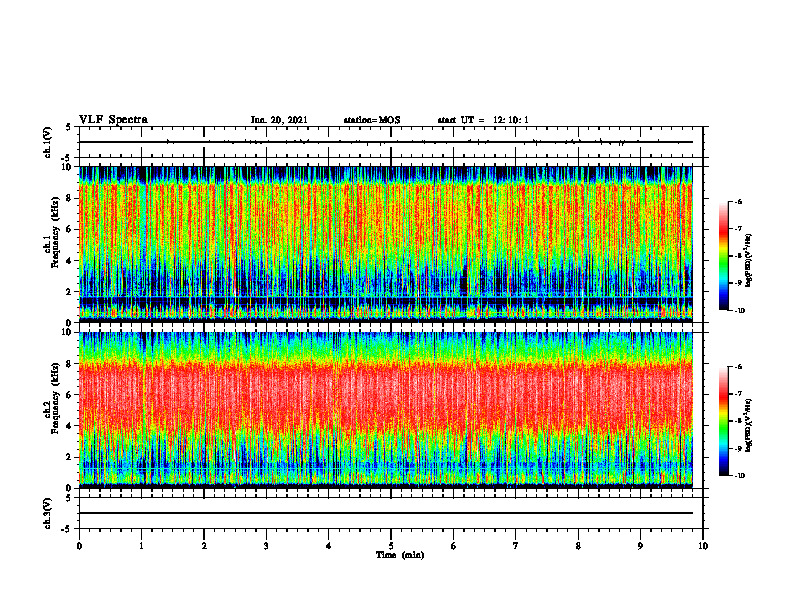
Task: Click the ch.1 colorbar log(PSD) units label
Action: (x=749, y=261)
